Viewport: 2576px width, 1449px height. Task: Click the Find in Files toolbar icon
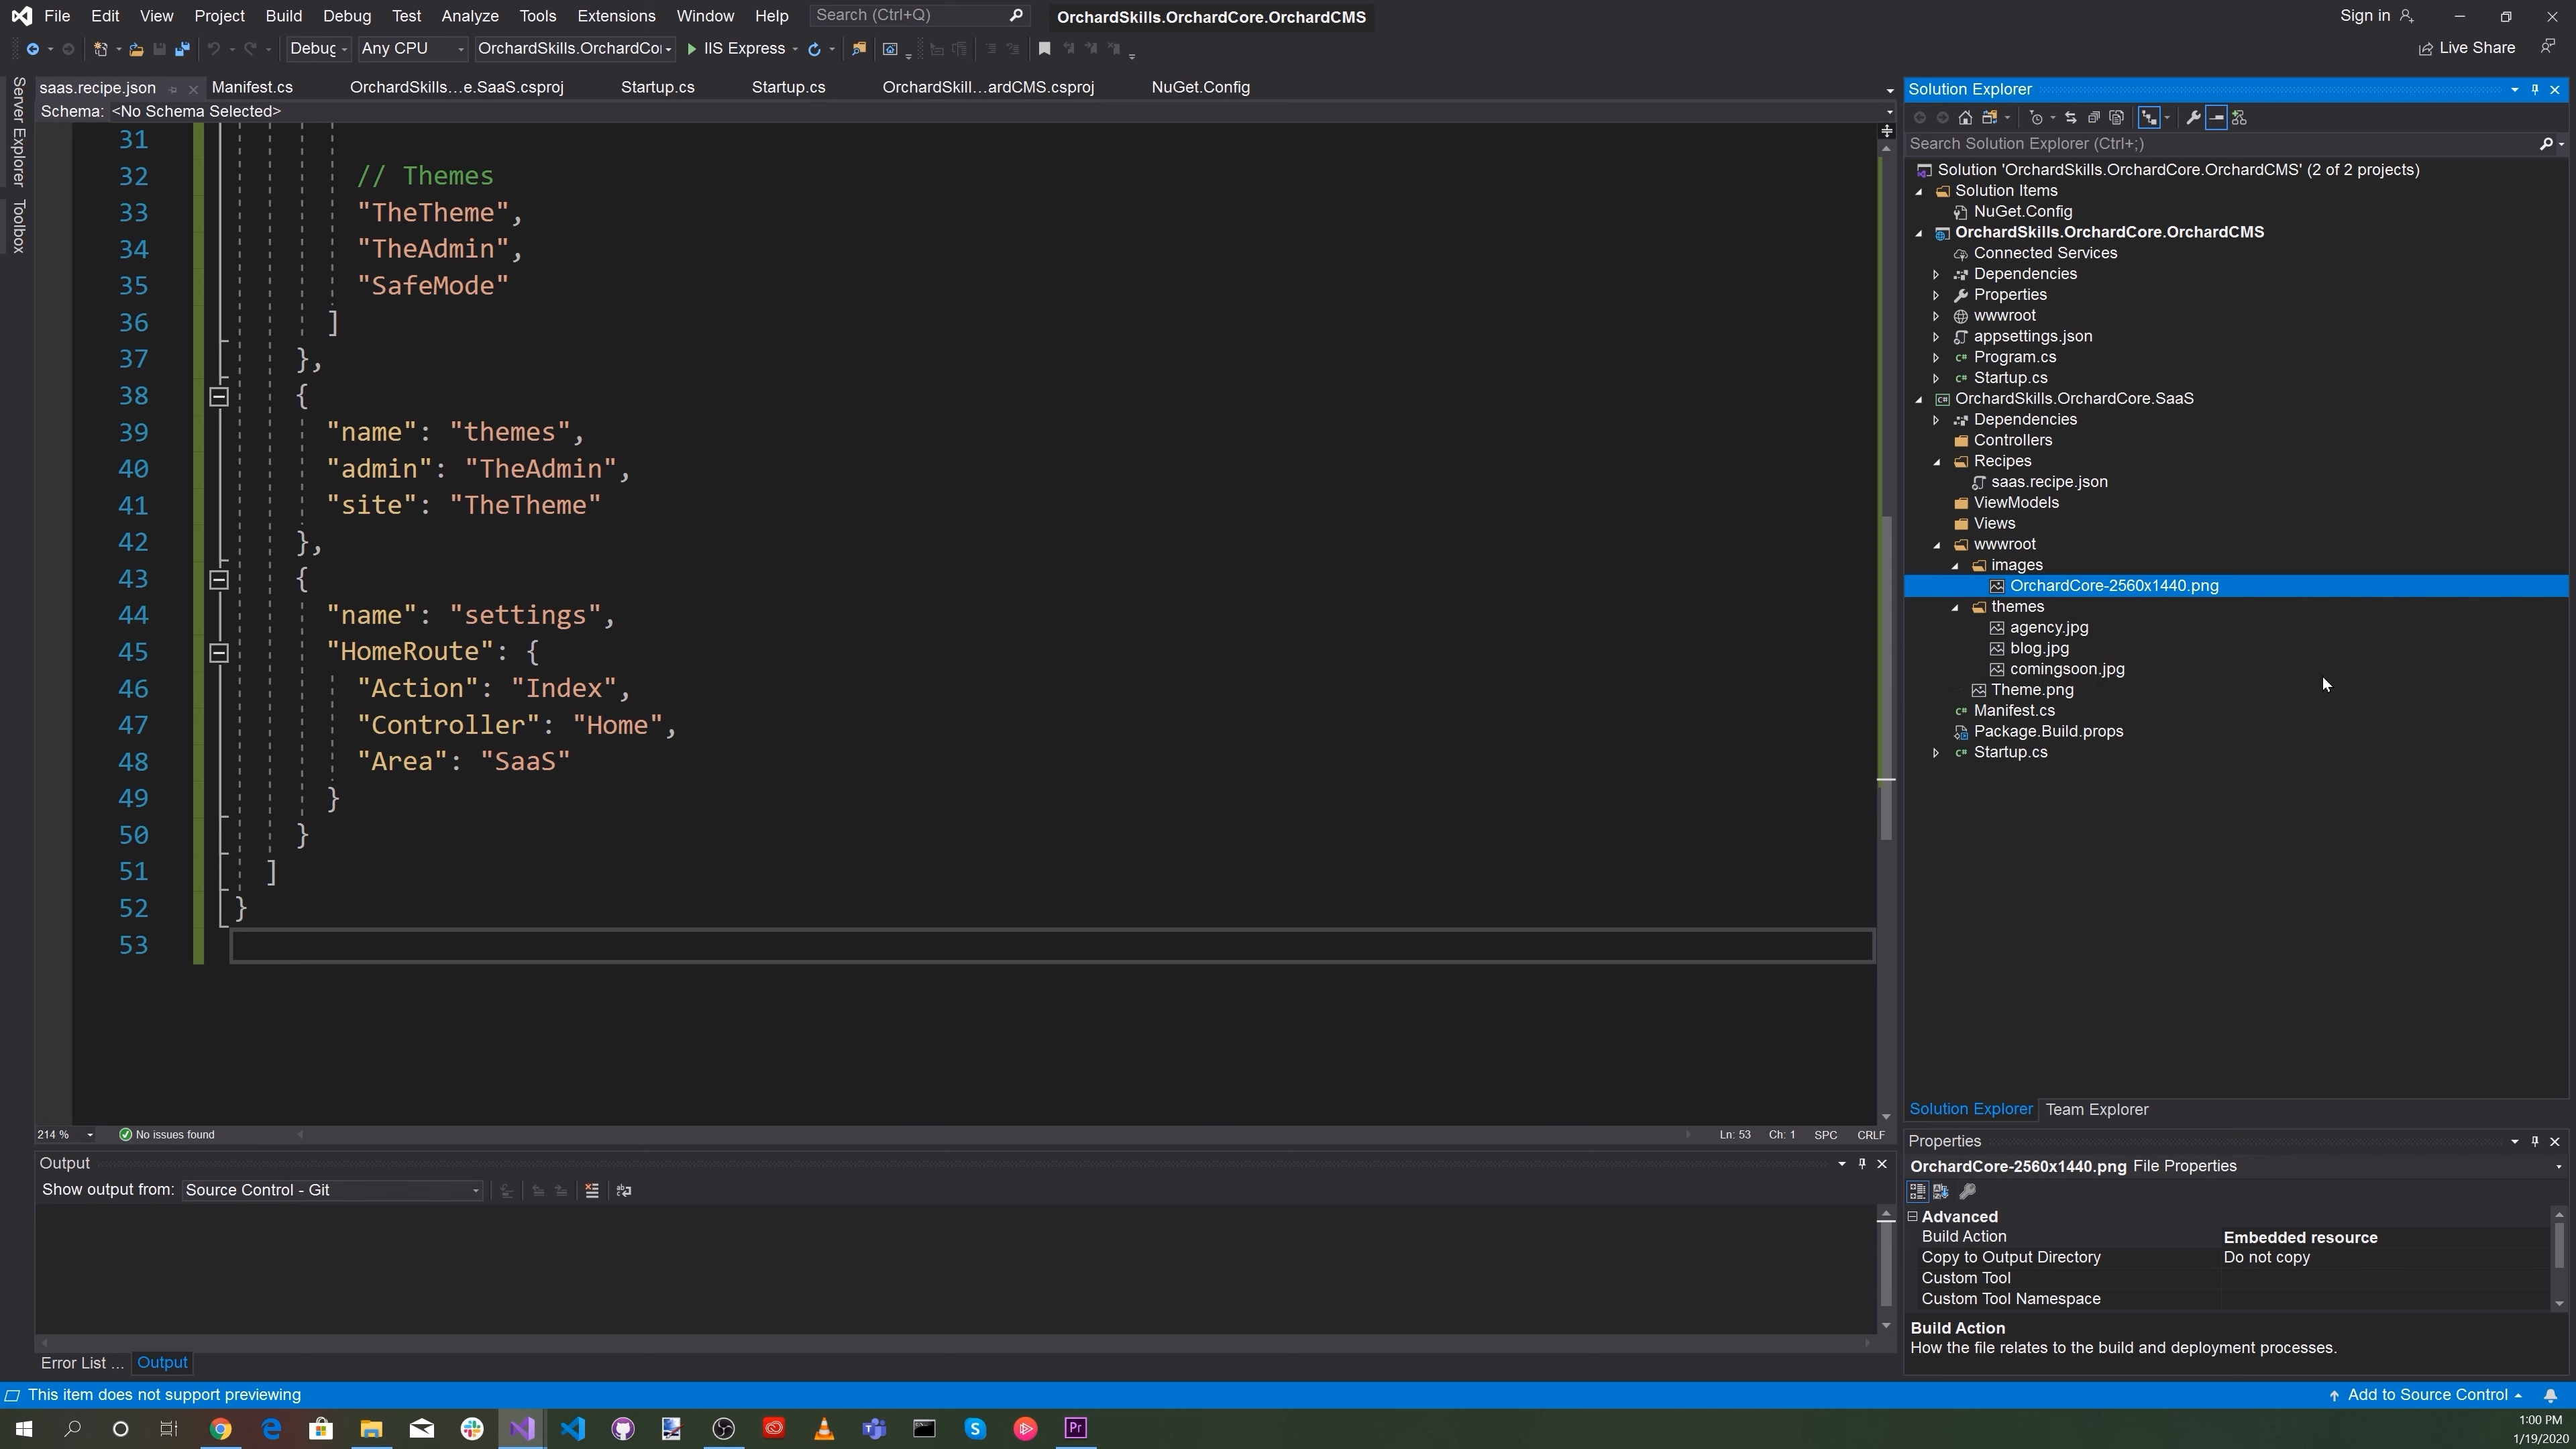858,49
